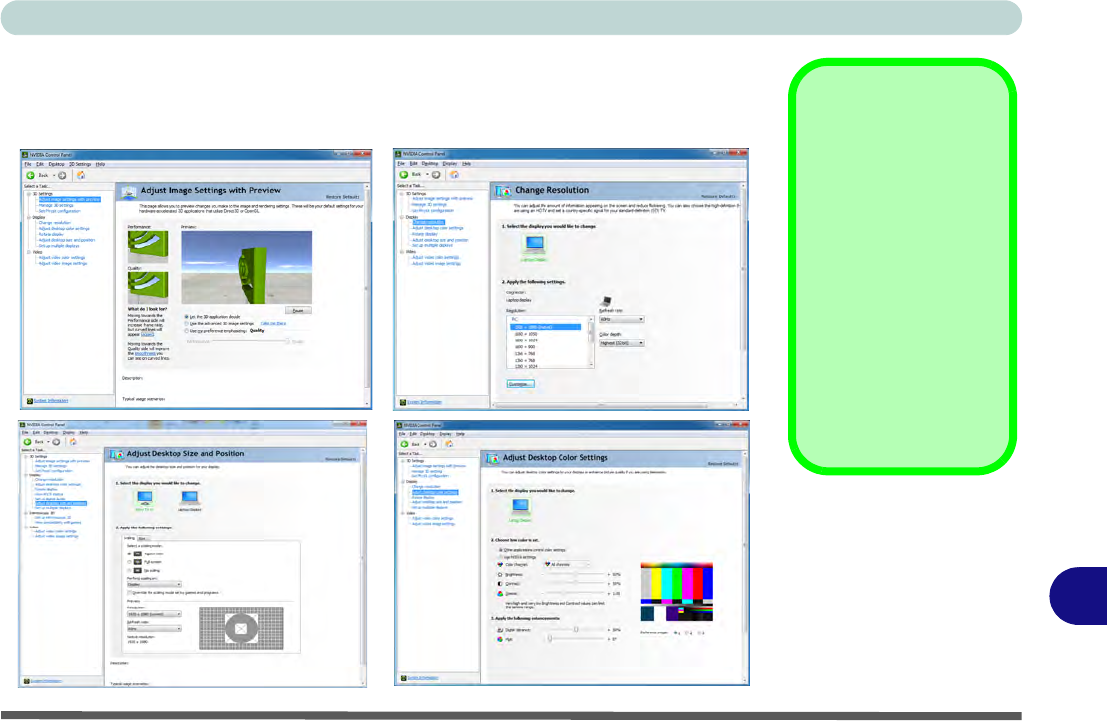Click the Adjust Image Settings with Preview header icon
Image resolution: width=1107 pixels, height=721 pixels.
pyautogui.click(x=129, y=191)
